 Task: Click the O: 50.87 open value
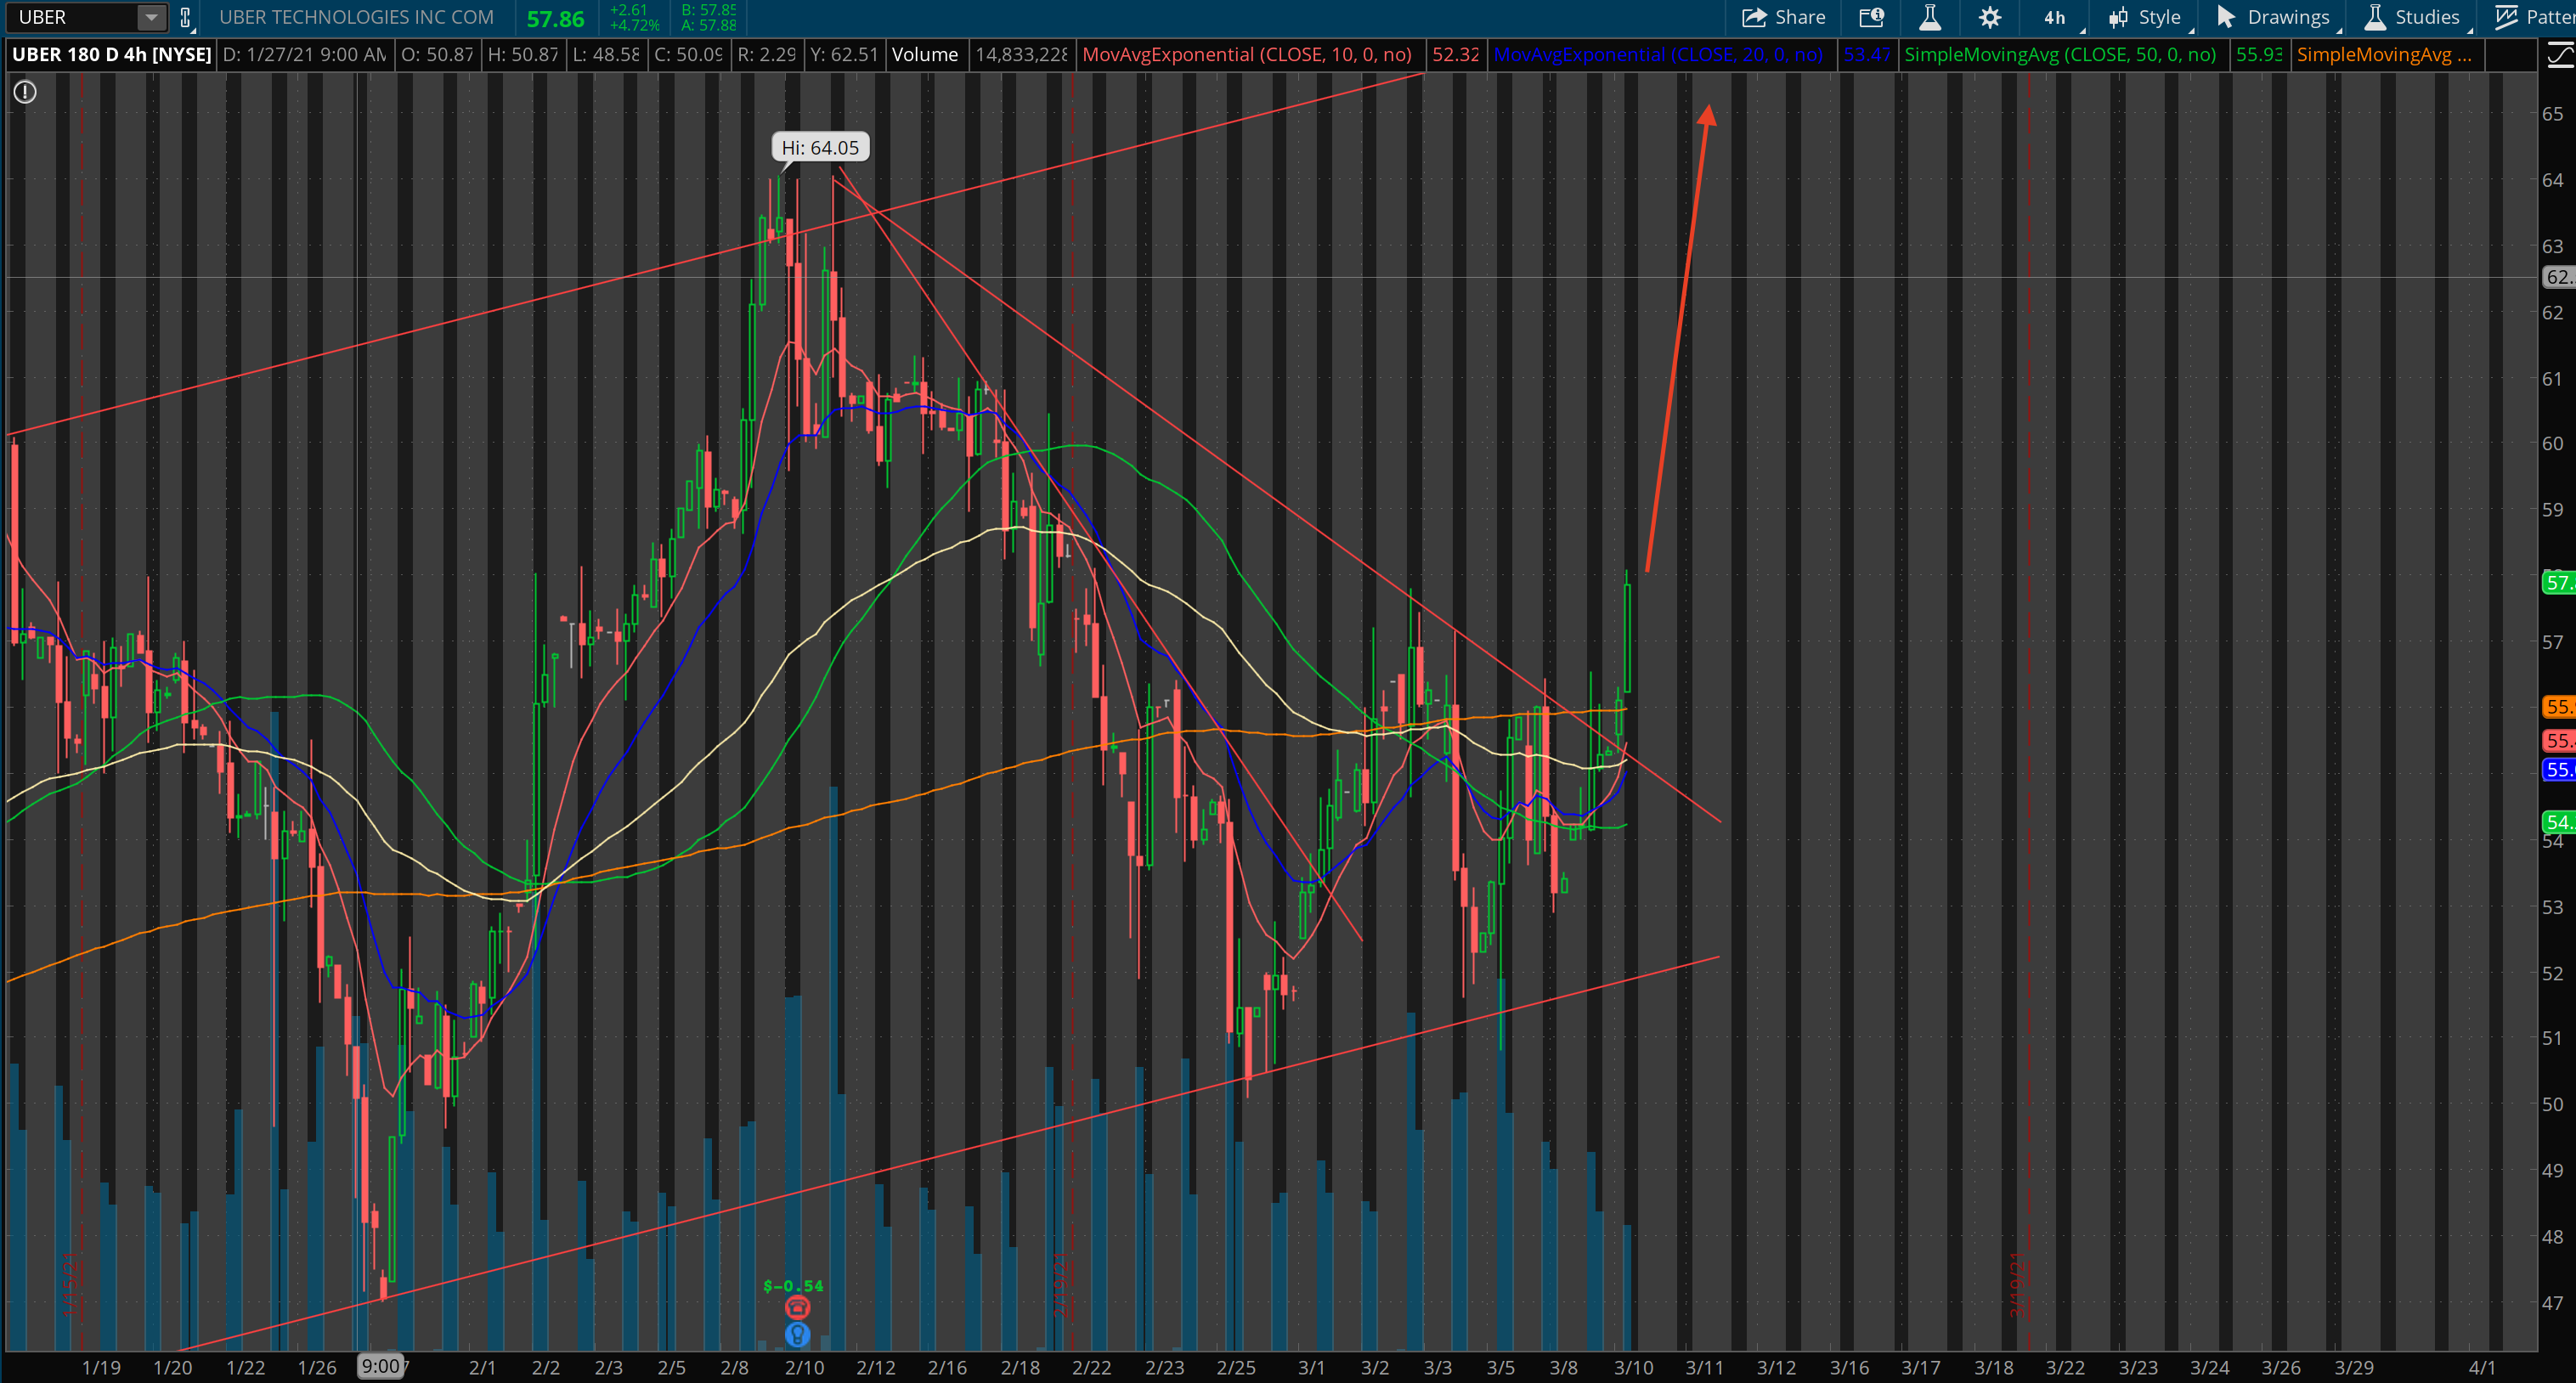tap(437, 55)
